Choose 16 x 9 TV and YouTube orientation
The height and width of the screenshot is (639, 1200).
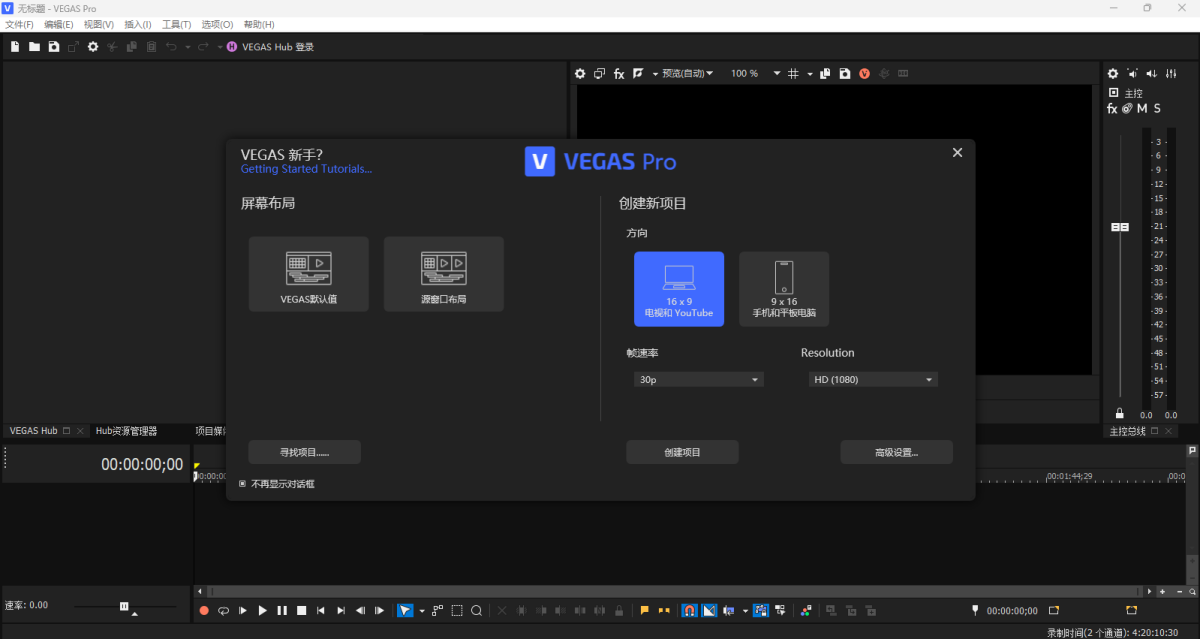tap(679, 289)
